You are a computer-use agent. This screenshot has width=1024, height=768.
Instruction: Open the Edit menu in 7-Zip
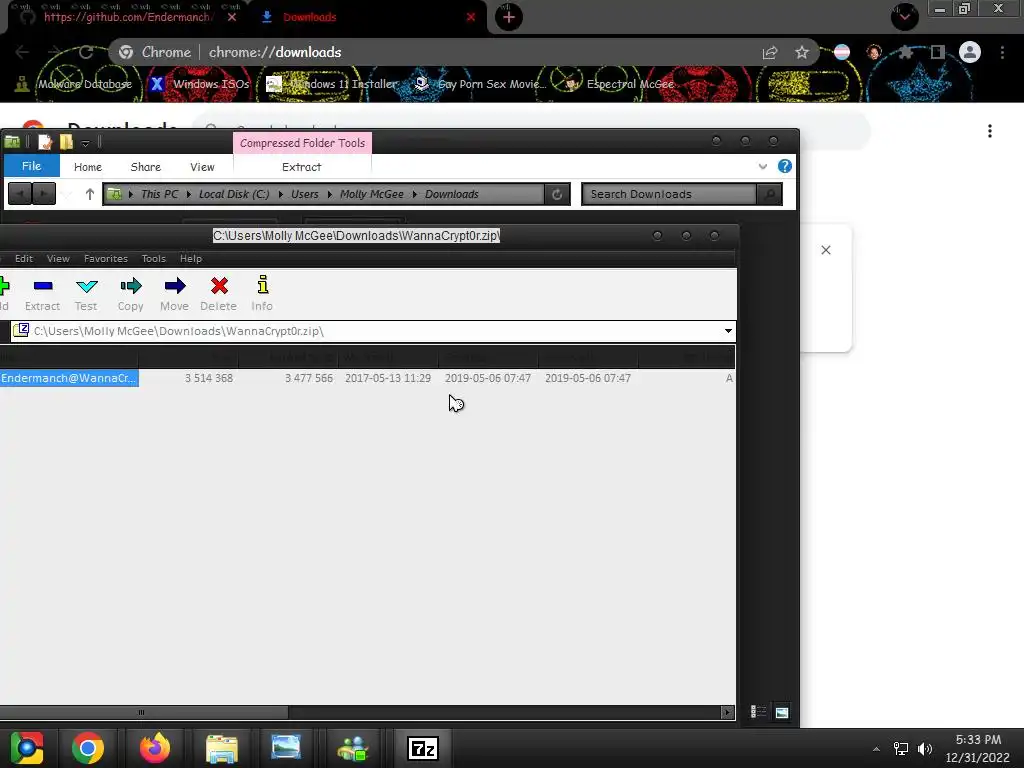(x=24, y=259)
